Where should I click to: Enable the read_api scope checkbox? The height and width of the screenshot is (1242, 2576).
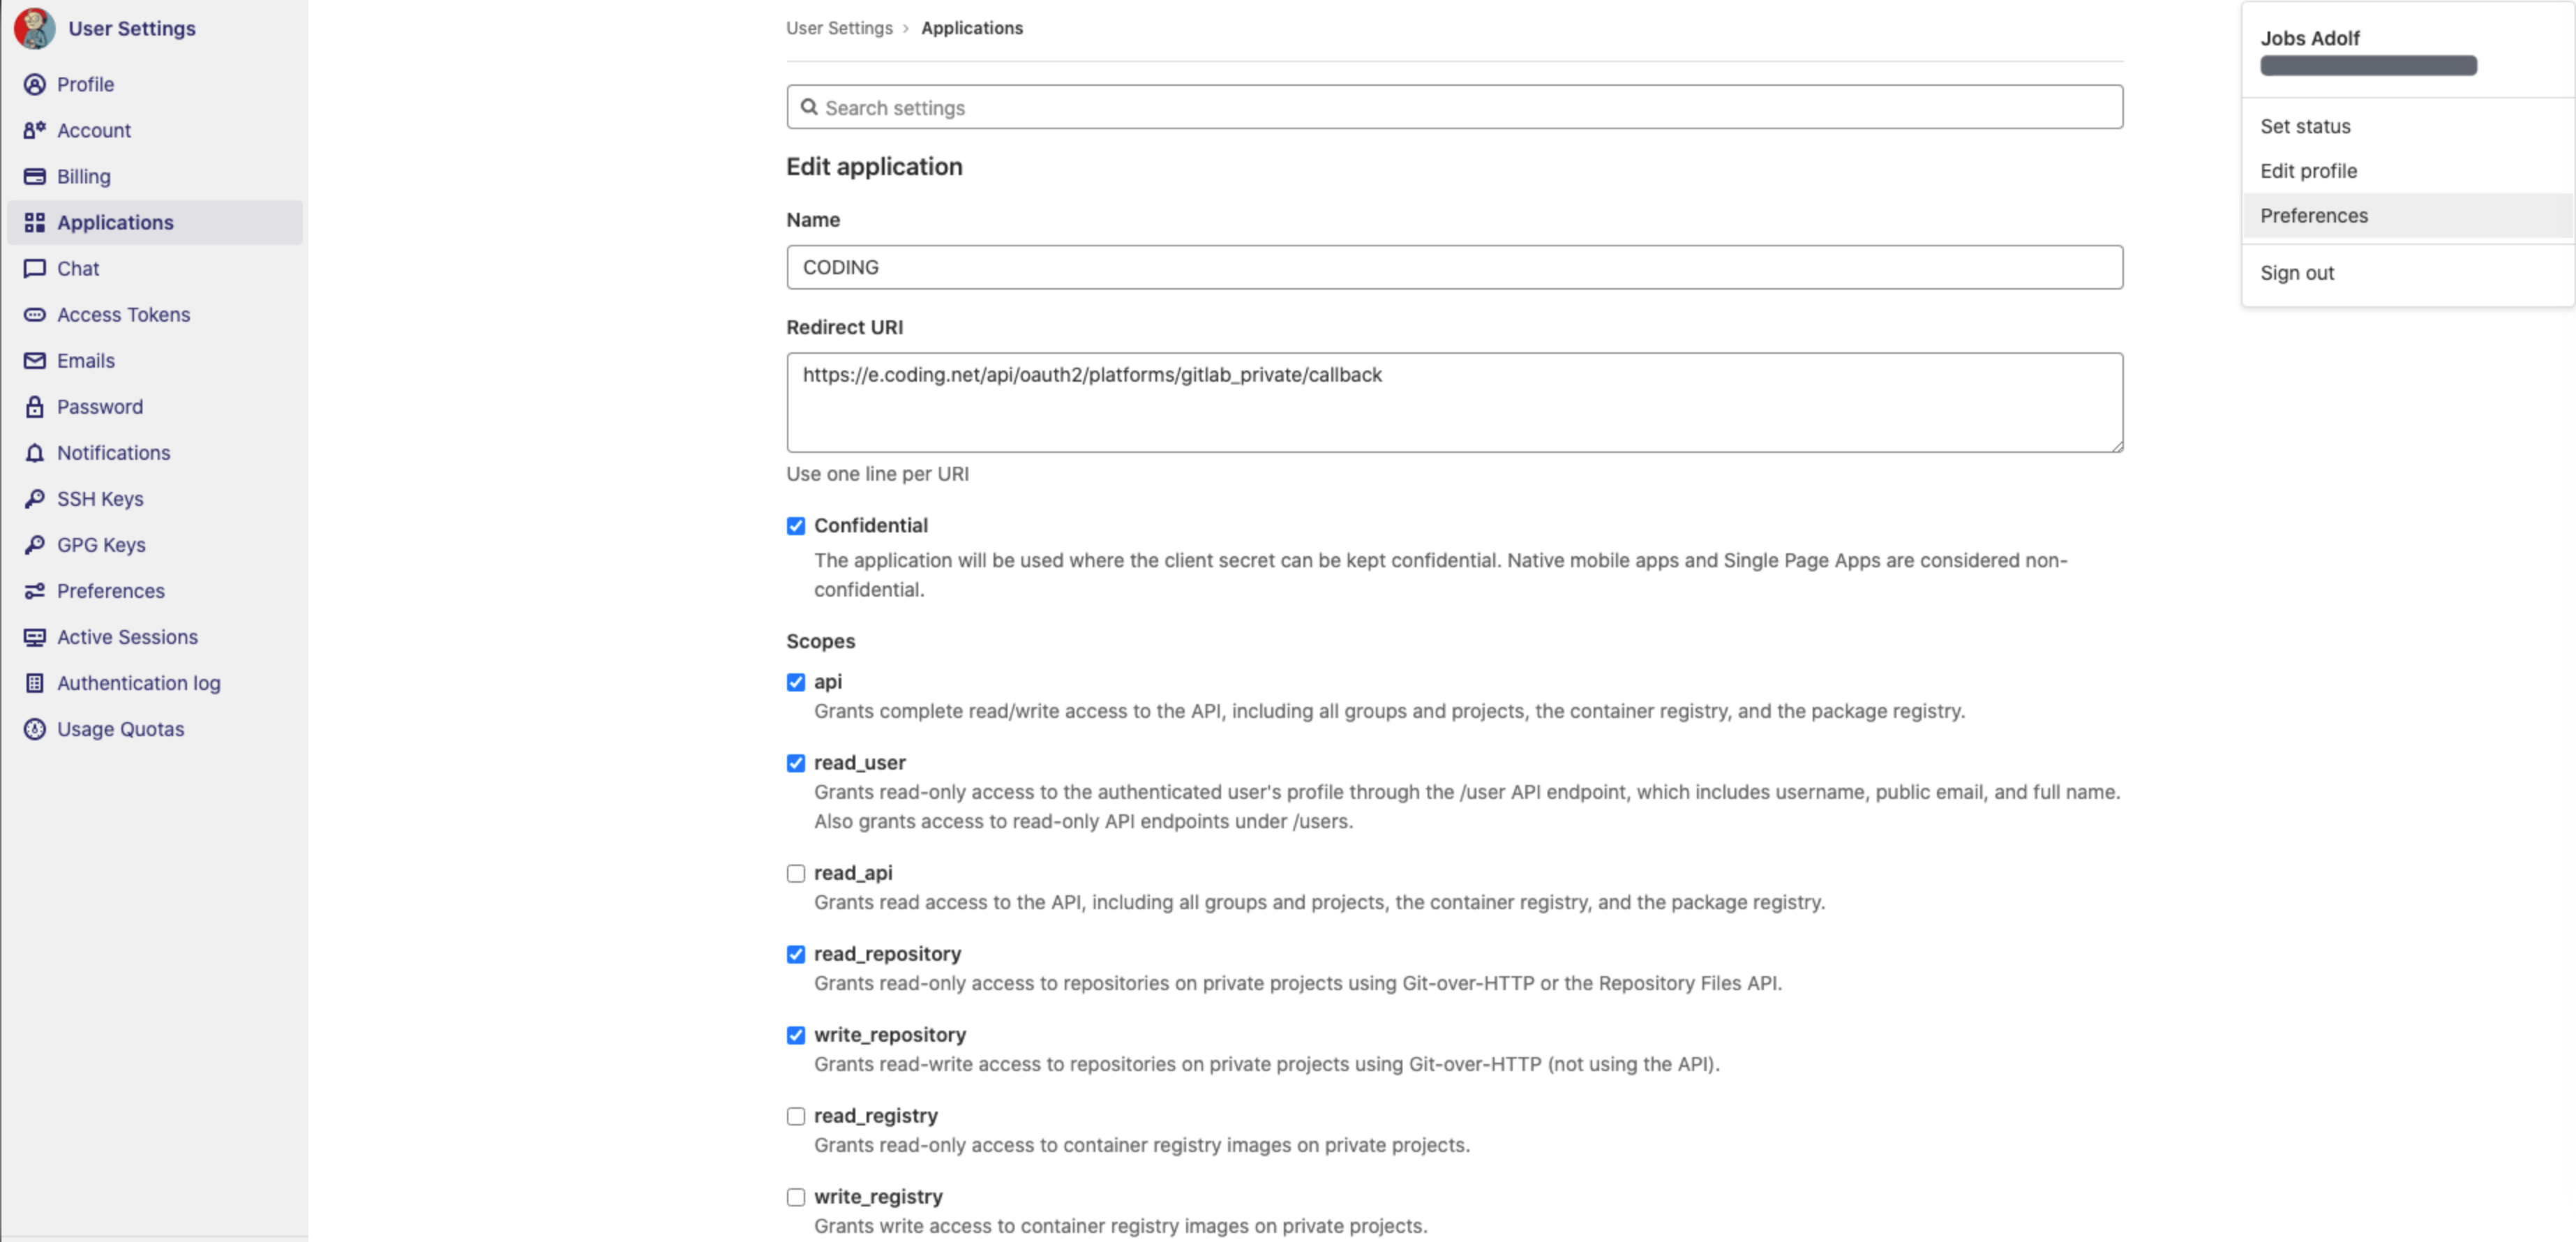[795, 873]
